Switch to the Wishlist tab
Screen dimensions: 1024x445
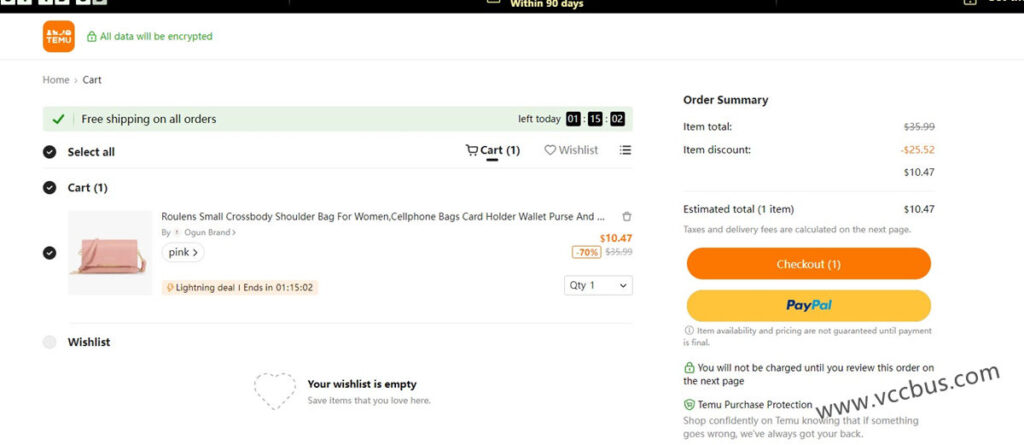pos(571,151)
